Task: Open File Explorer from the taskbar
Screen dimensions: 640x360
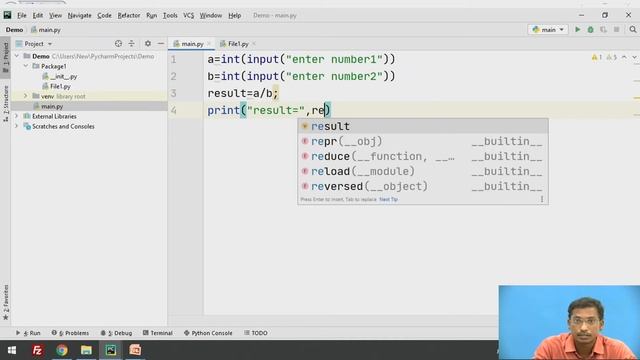Action: [86, 350]
